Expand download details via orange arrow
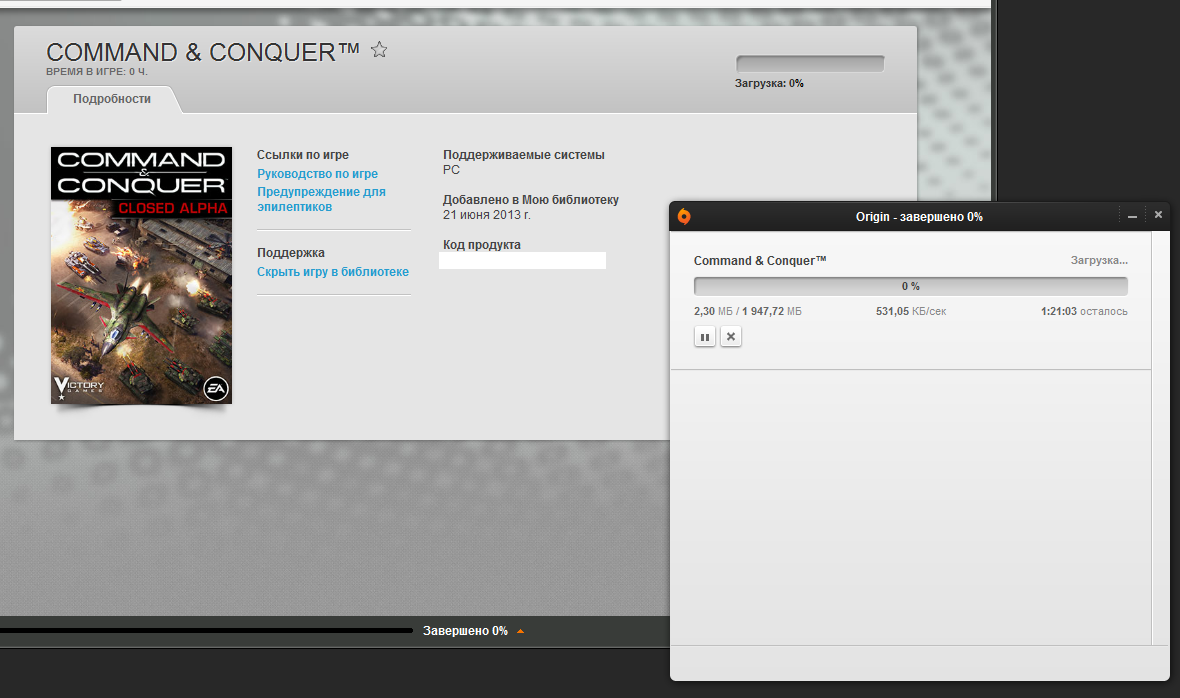The height and width of the screenshot is (698, 1180). pos(520,631)
